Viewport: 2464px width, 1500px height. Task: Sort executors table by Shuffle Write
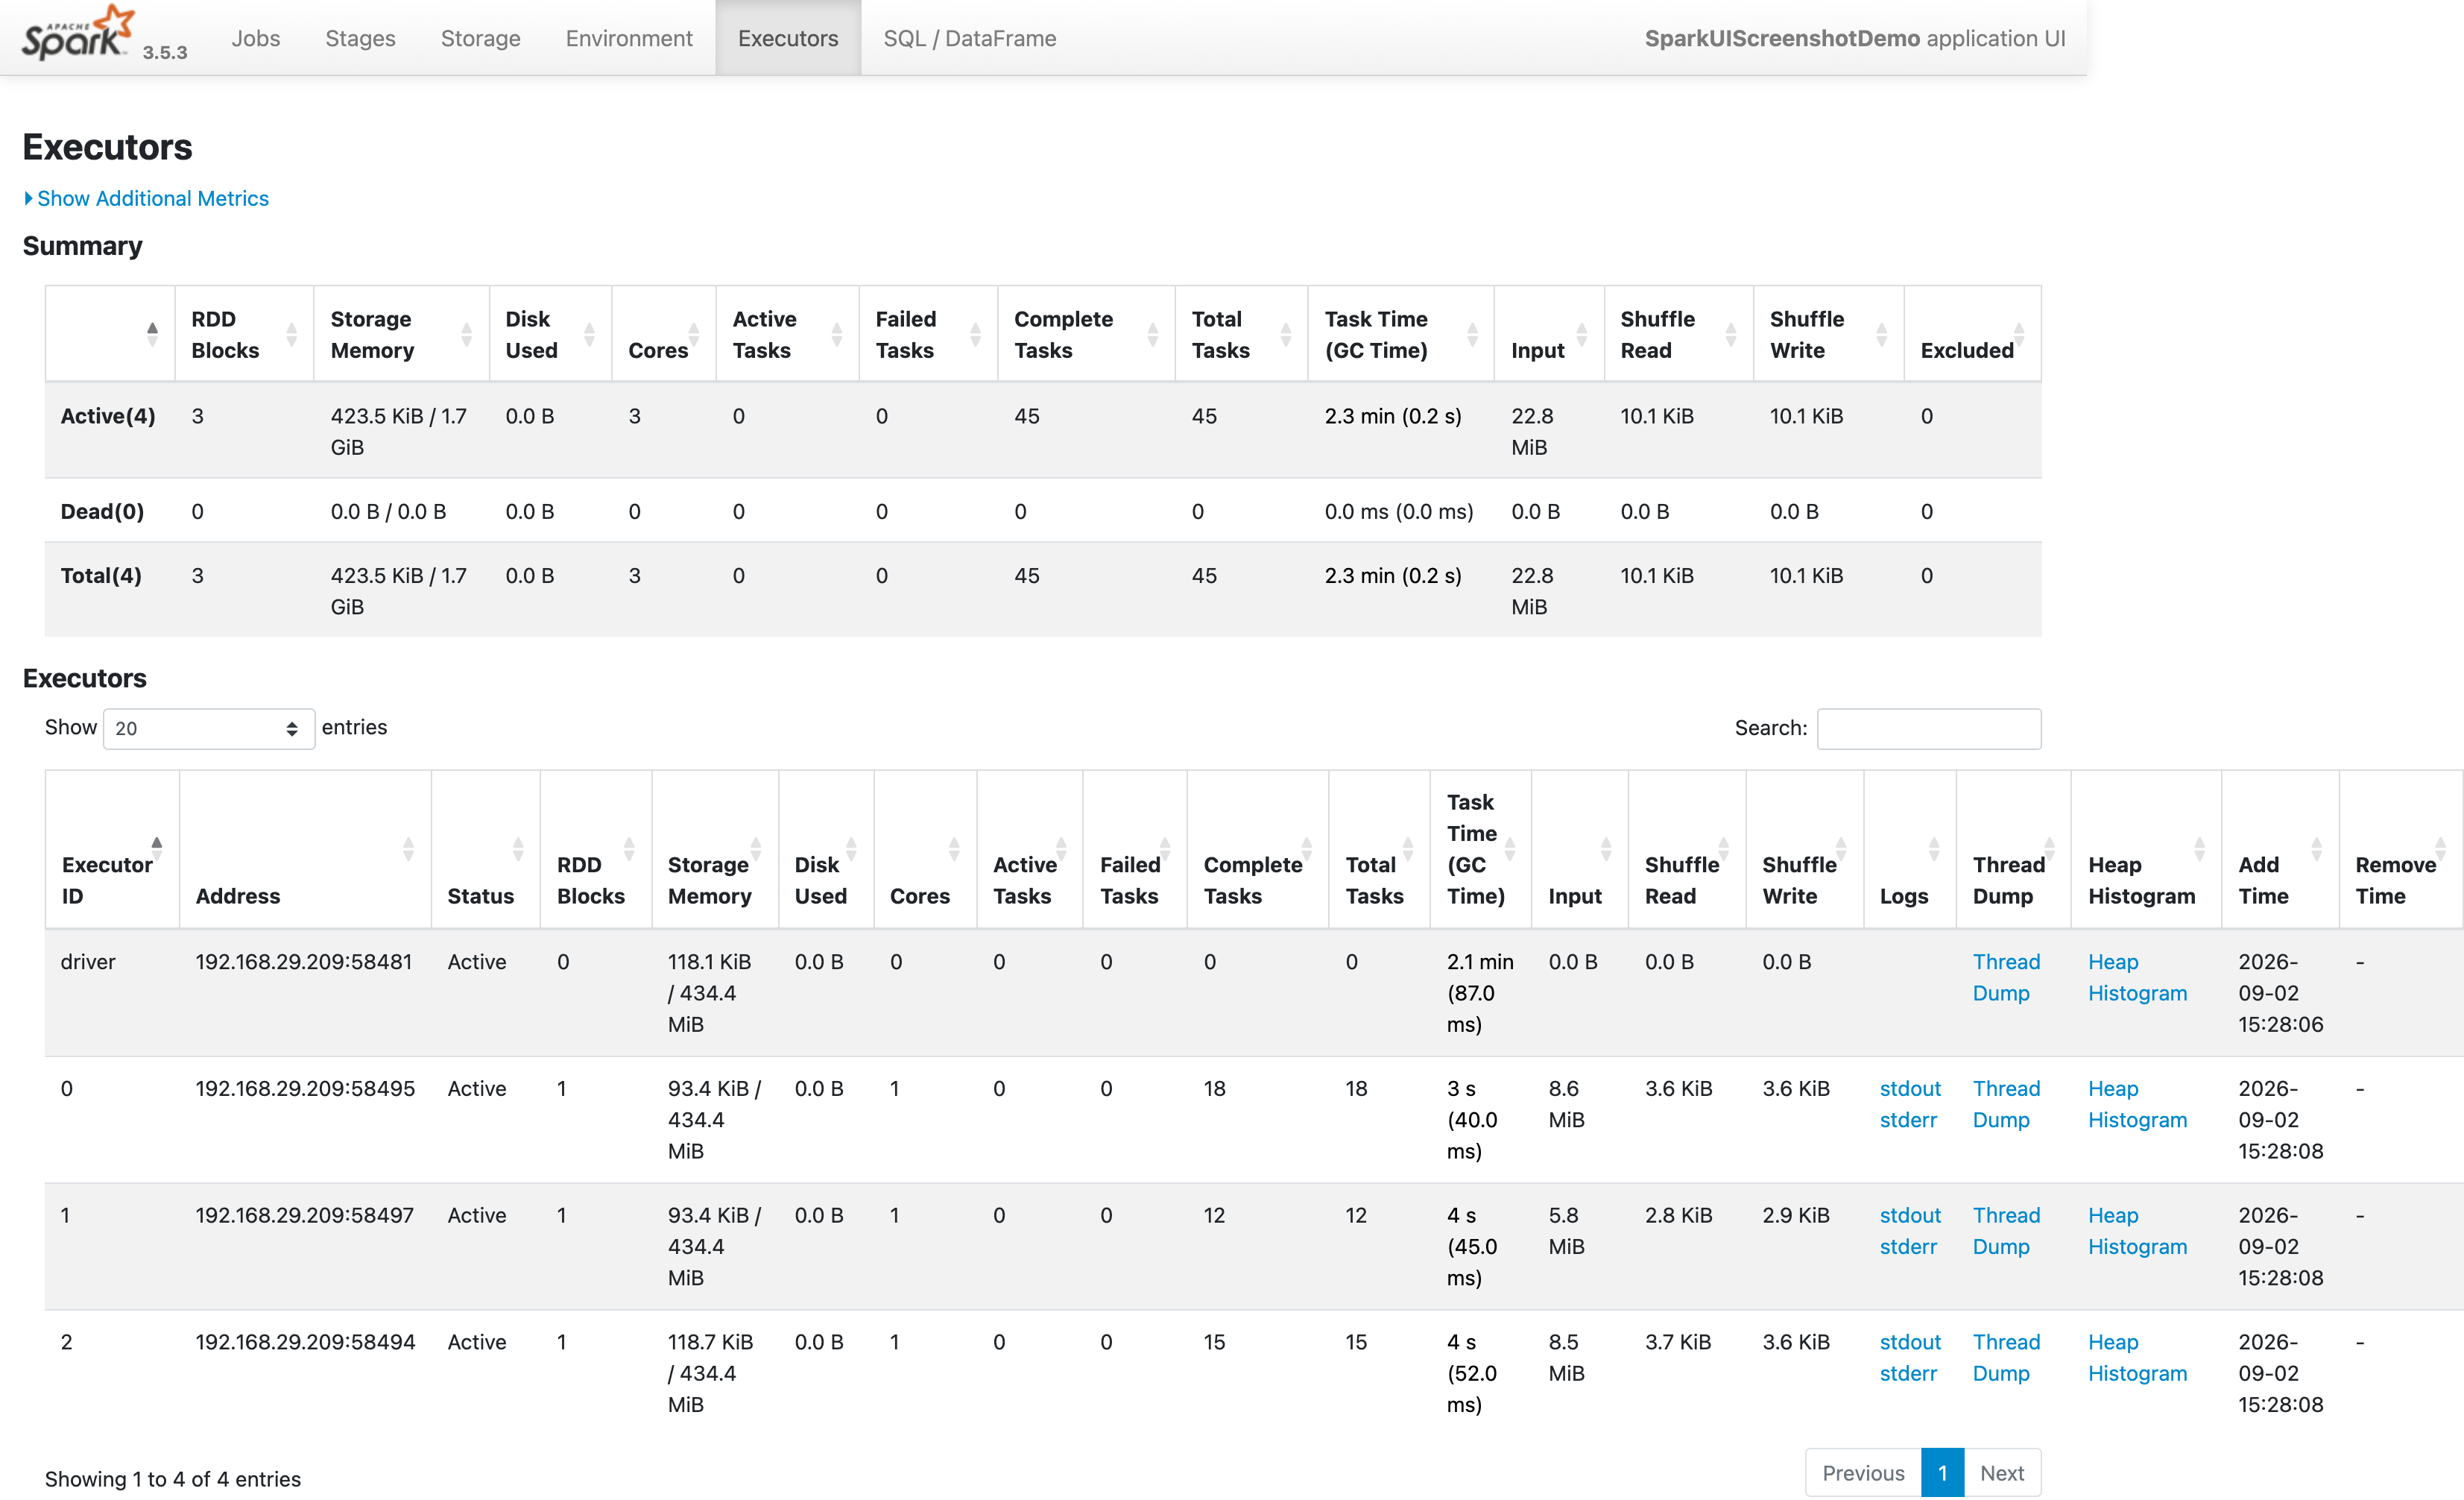tap(1804, 850)
